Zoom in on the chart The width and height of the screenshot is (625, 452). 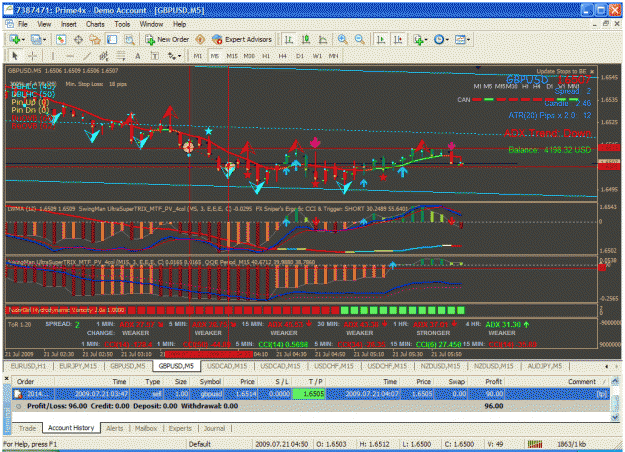[342, 39]
